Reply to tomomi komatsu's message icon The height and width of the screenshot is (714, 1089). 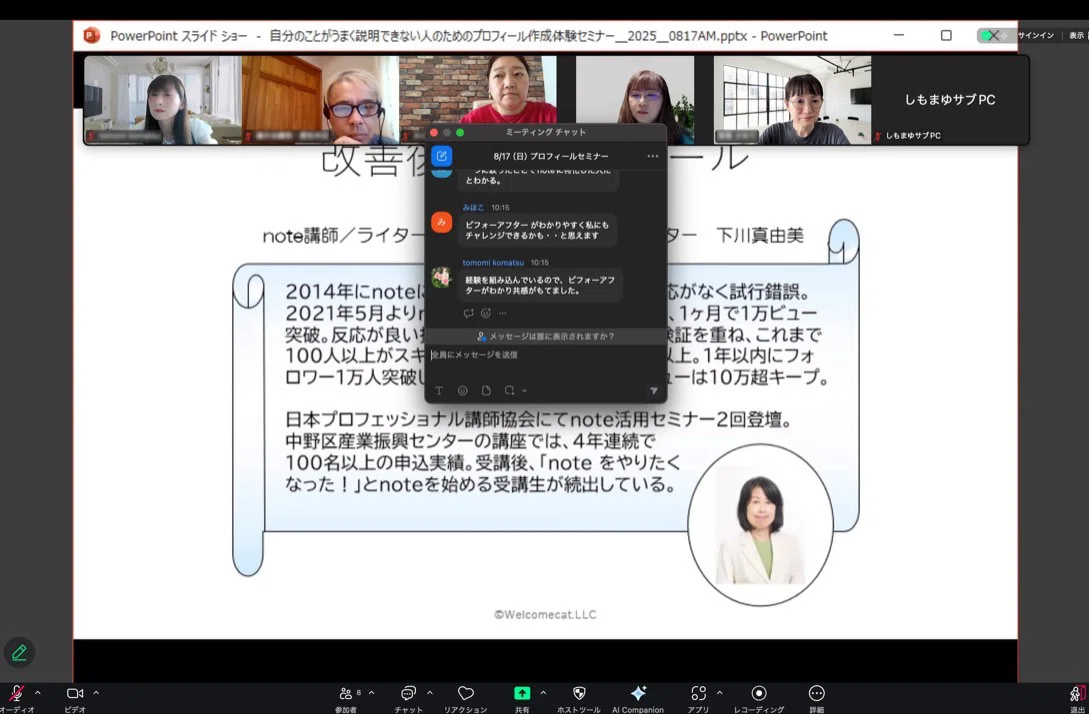tap(469, 313)
